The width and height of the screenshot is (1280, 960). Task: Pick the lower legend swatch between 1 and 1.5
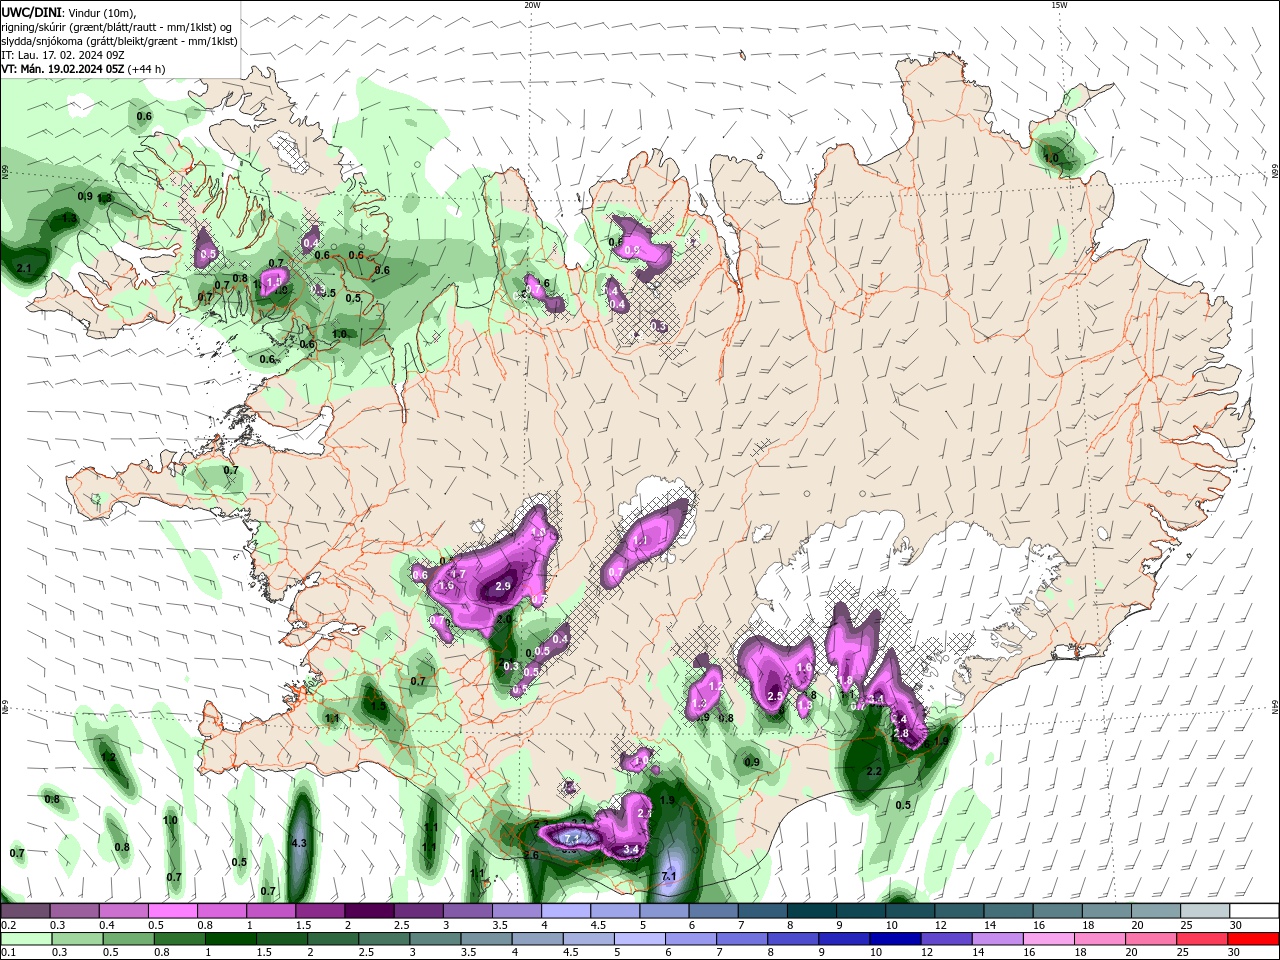[231, 938]
